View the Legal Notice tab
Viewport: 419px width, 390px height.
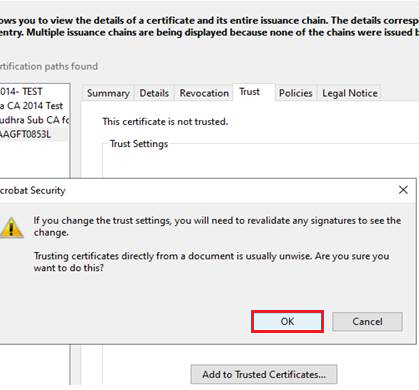click(x=350, y=93)
